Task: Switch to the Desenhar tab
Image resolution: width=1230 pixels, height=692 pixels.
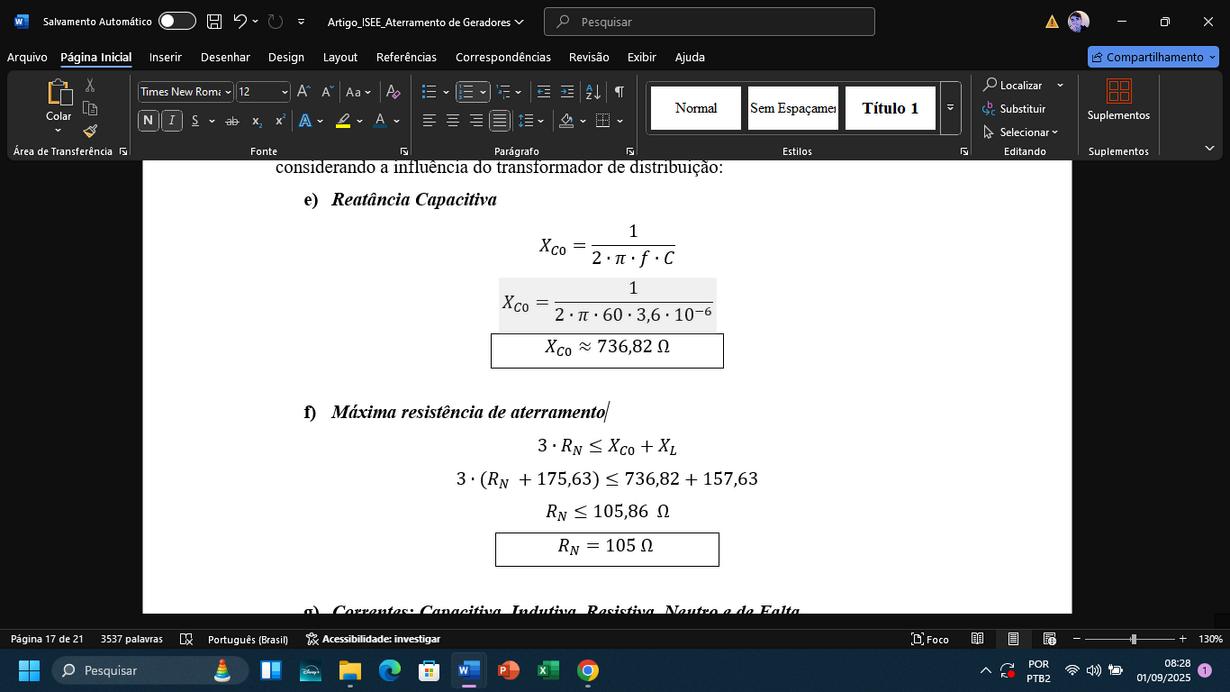Action: tap(225, 57)
